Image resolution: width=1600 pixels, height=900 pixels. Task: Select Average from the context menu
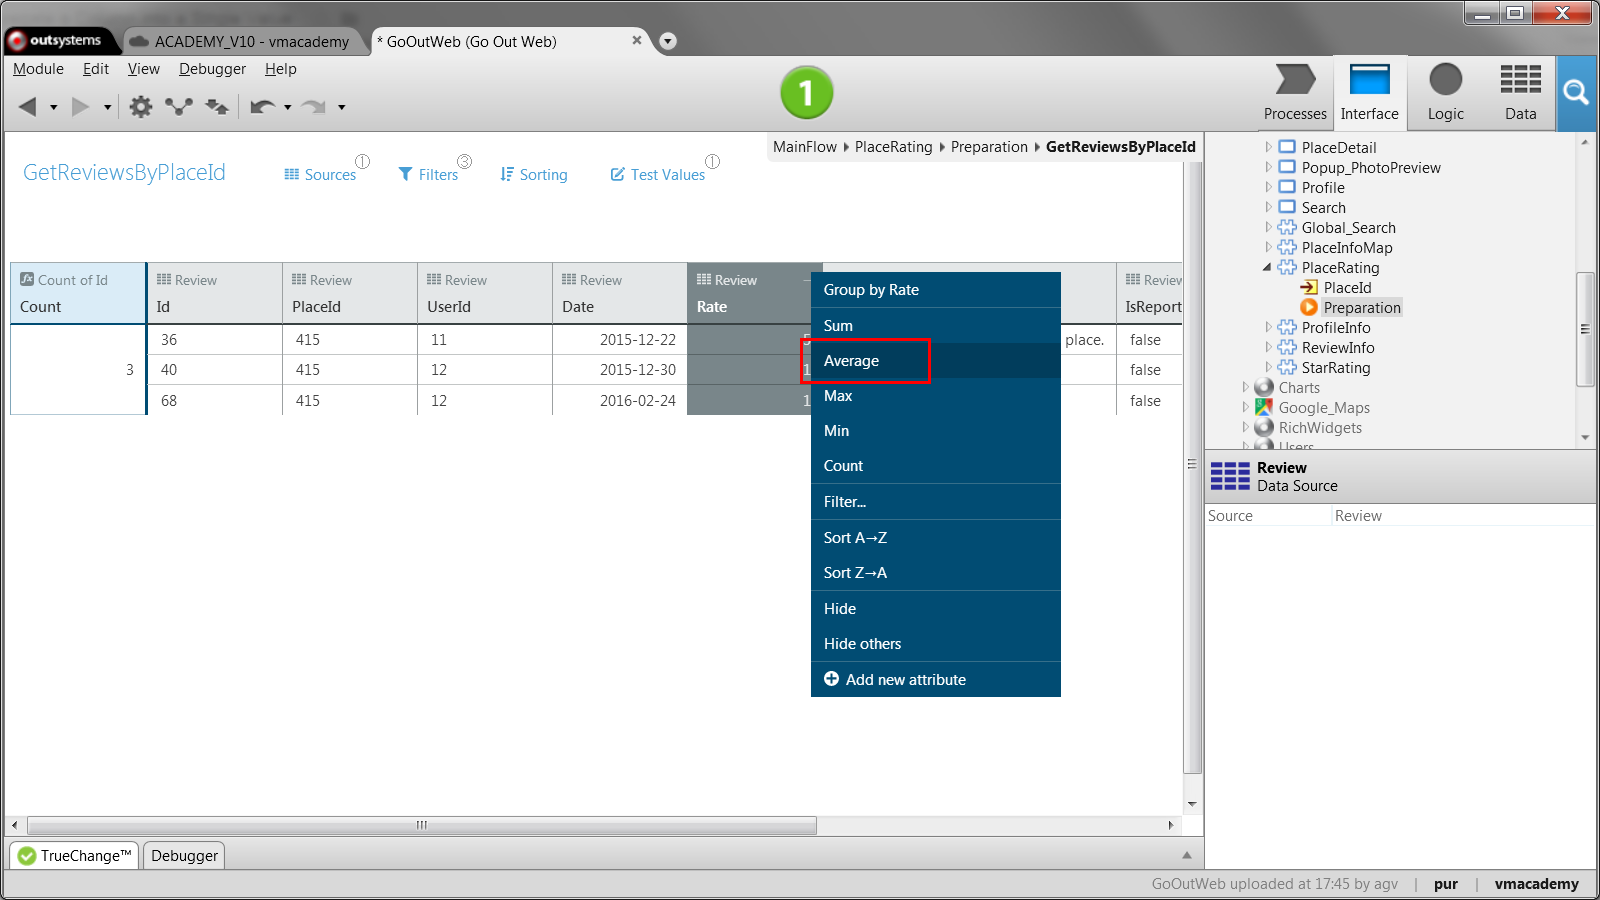click(866, 360)
